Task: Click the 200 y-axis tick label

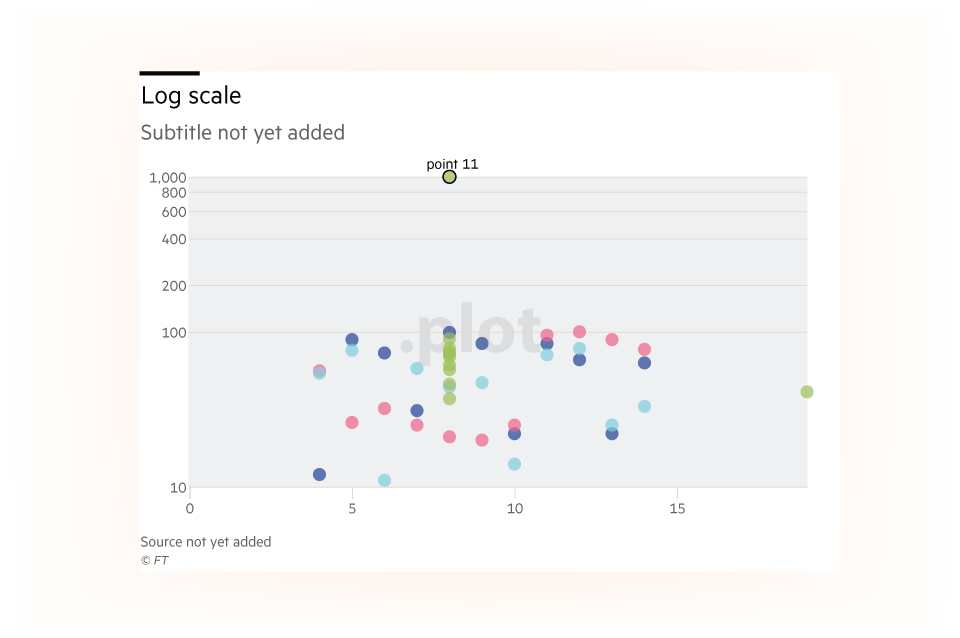Action: pos(174,286)
